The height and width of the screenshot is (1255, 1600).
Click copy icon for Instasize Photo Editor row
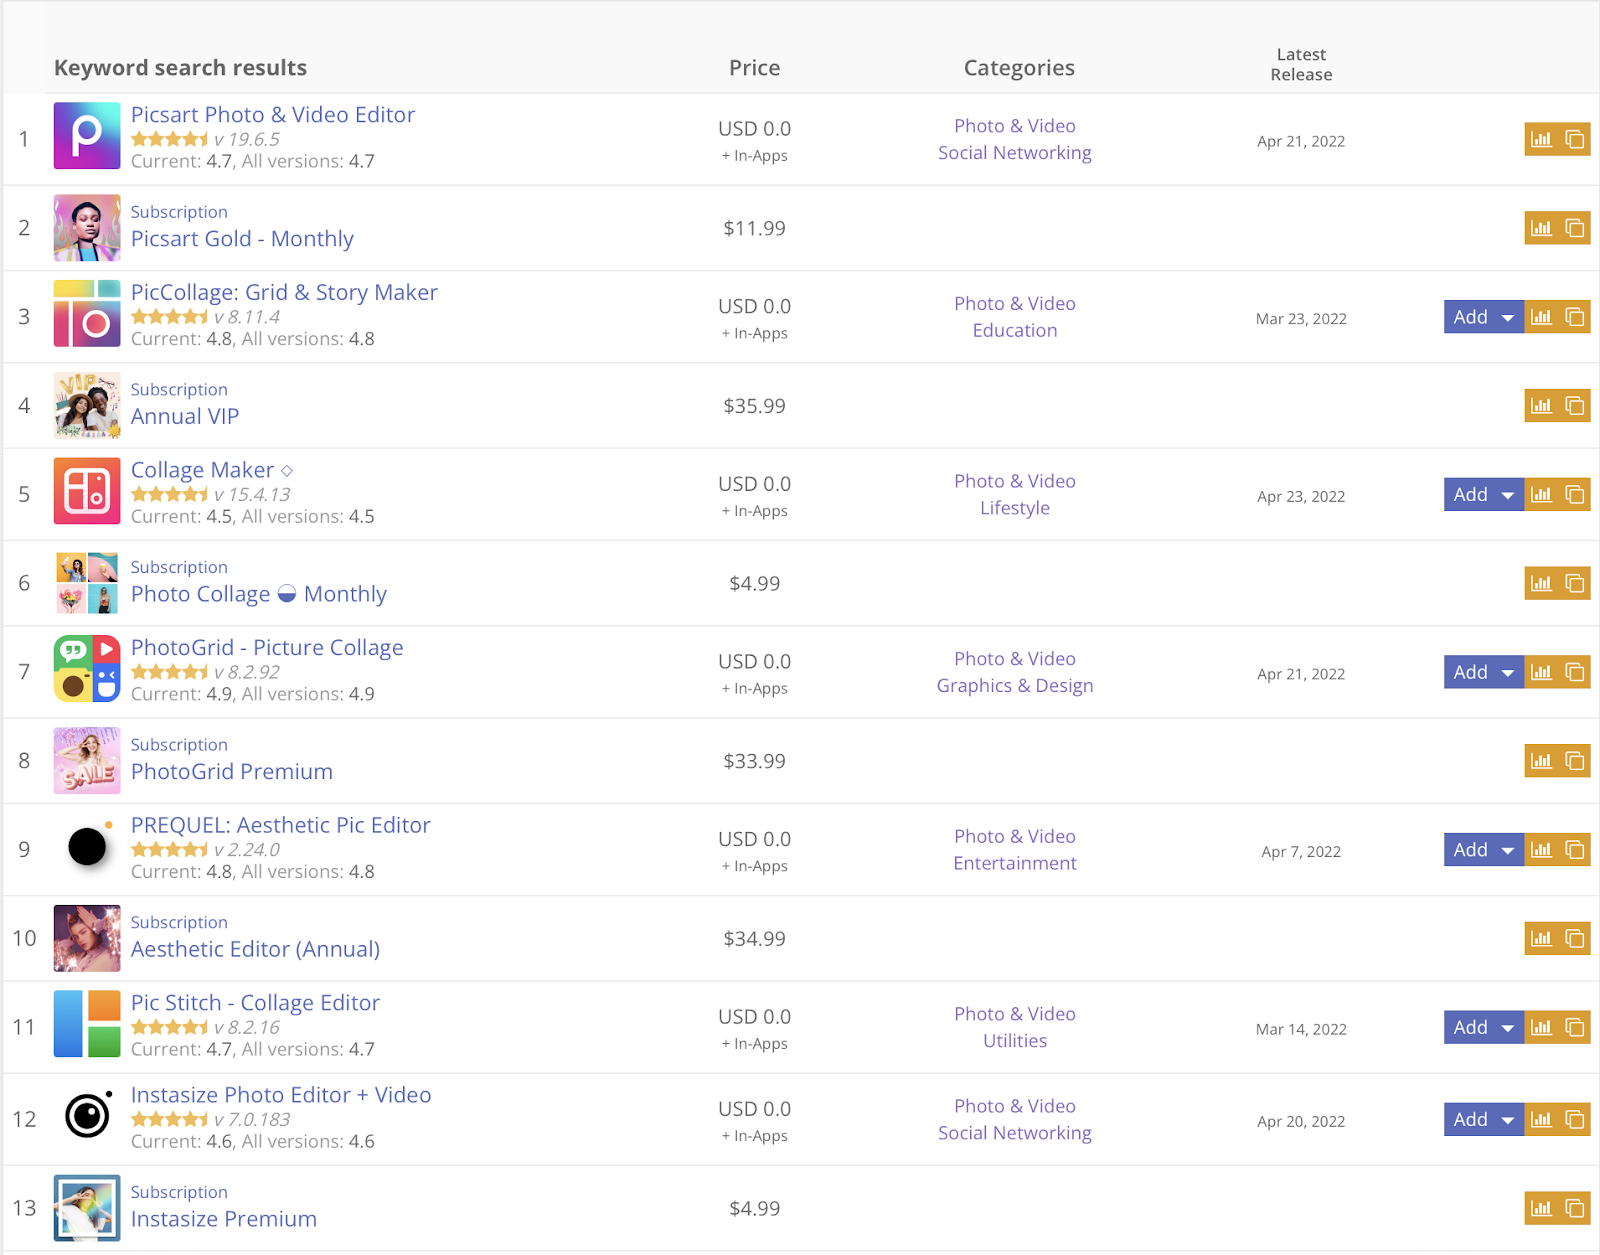click(1575, 1119)
